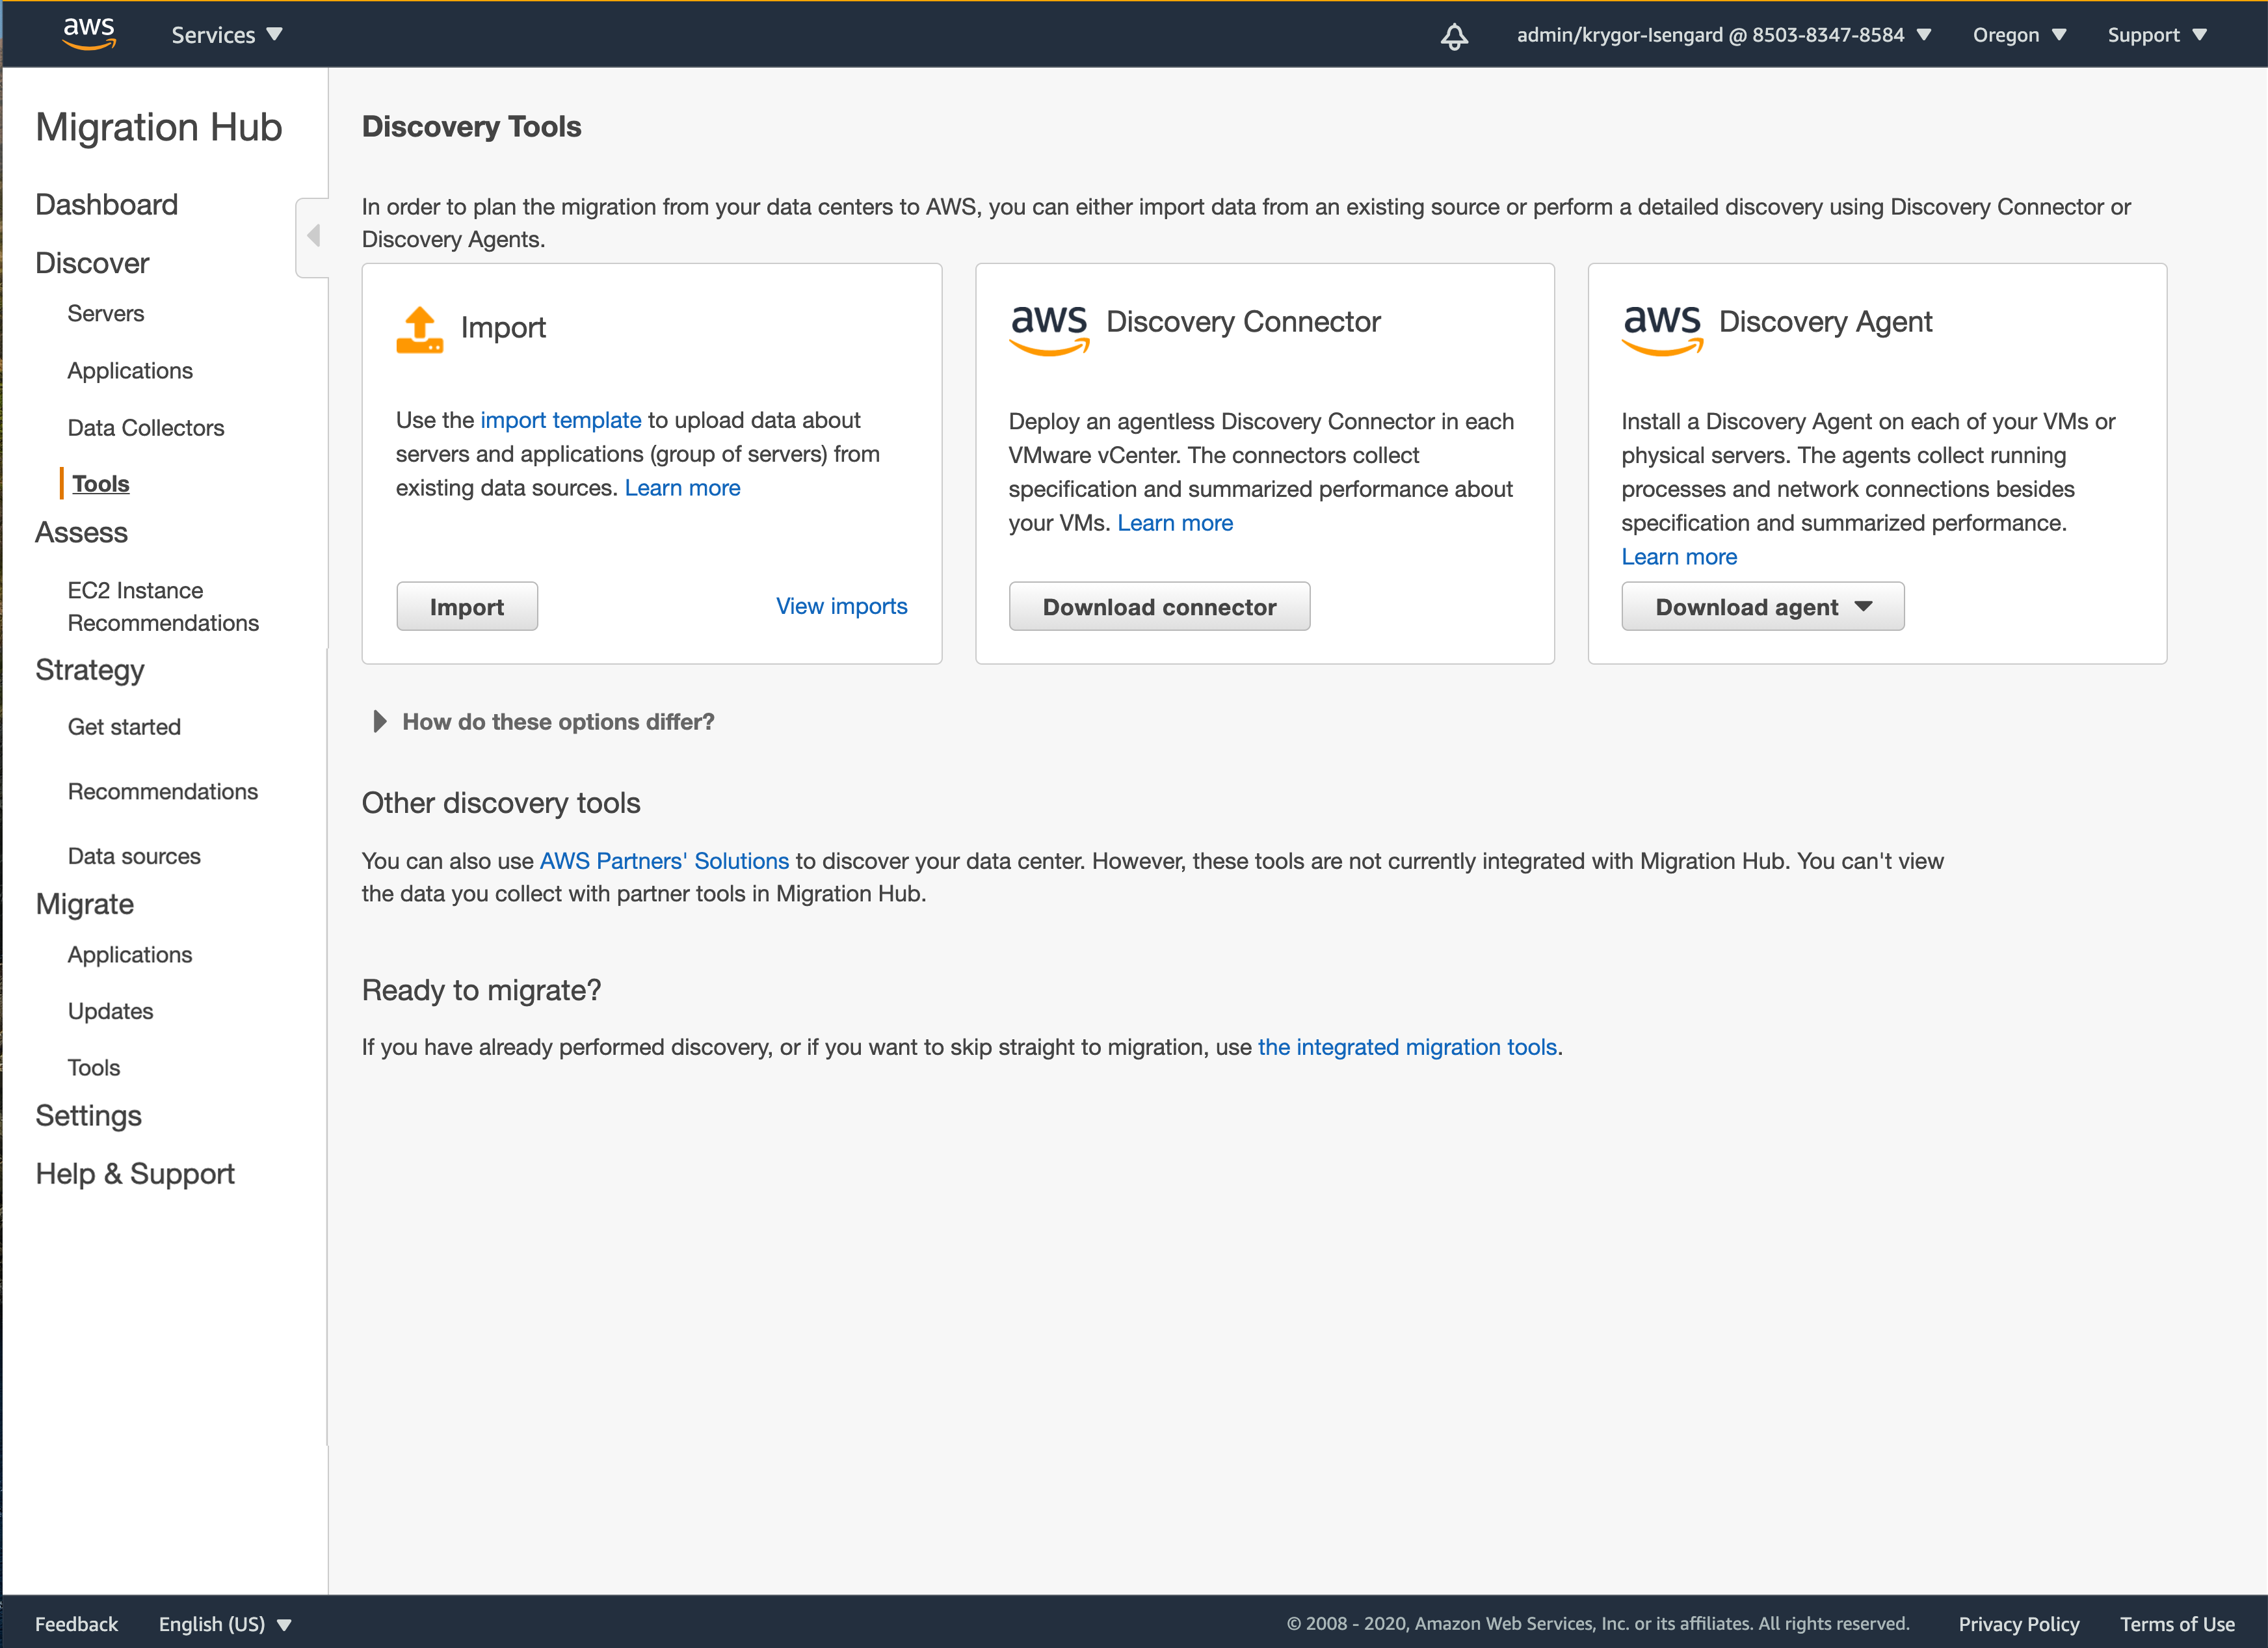2268x1648 pixels.
Task: Click AWS logo on Discovery Agent card
Action: click(1662, 330)
